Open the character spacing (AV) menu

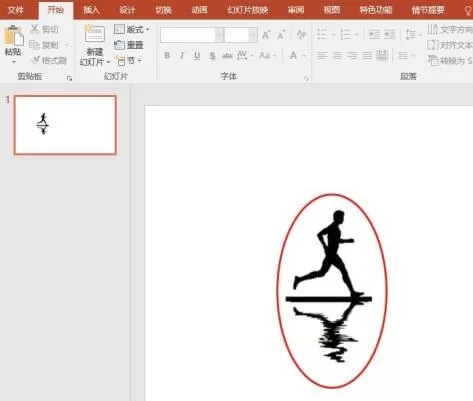[245, 56]
